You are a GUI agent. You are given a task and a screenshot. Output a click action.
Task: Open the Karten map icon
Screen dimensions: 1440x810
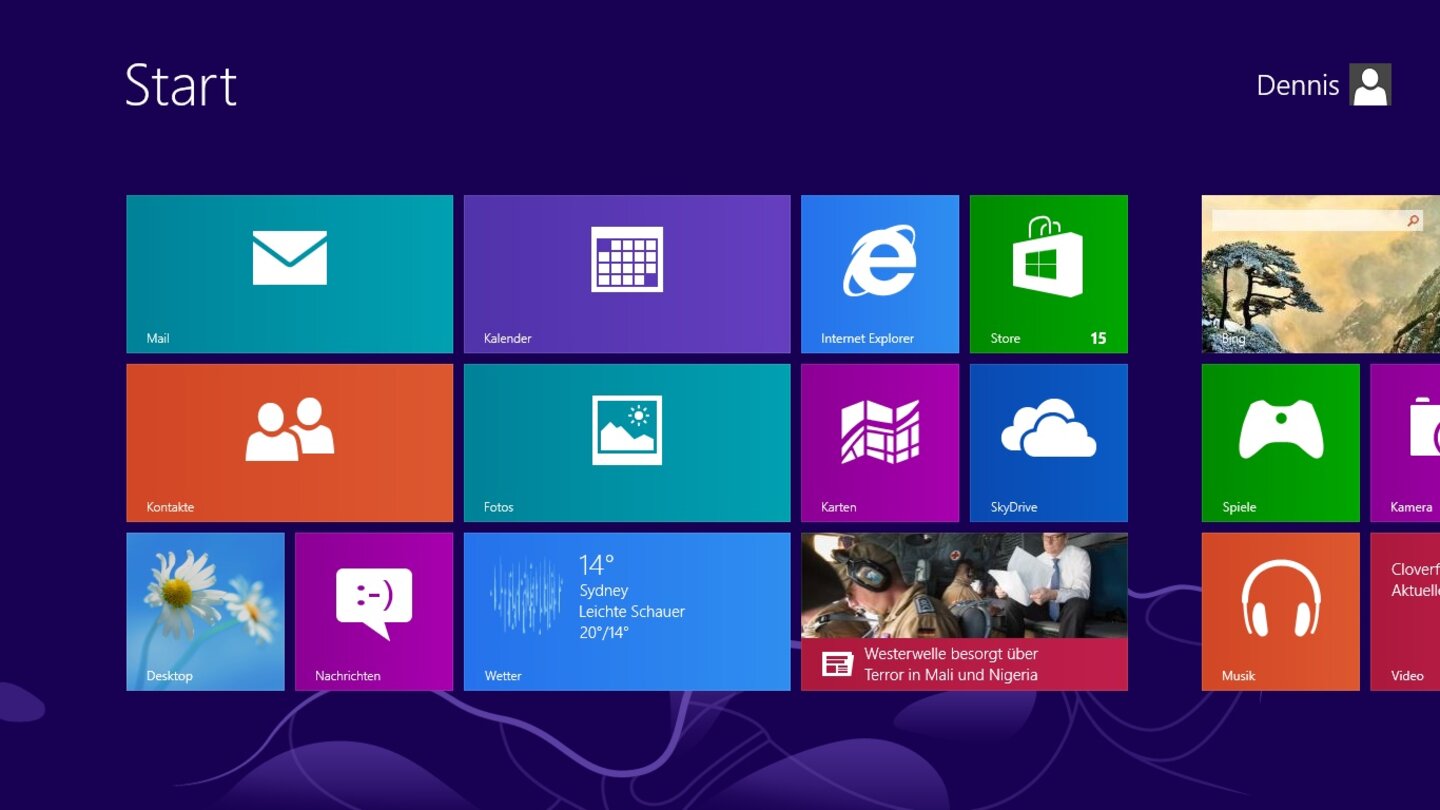coord(880,432)
